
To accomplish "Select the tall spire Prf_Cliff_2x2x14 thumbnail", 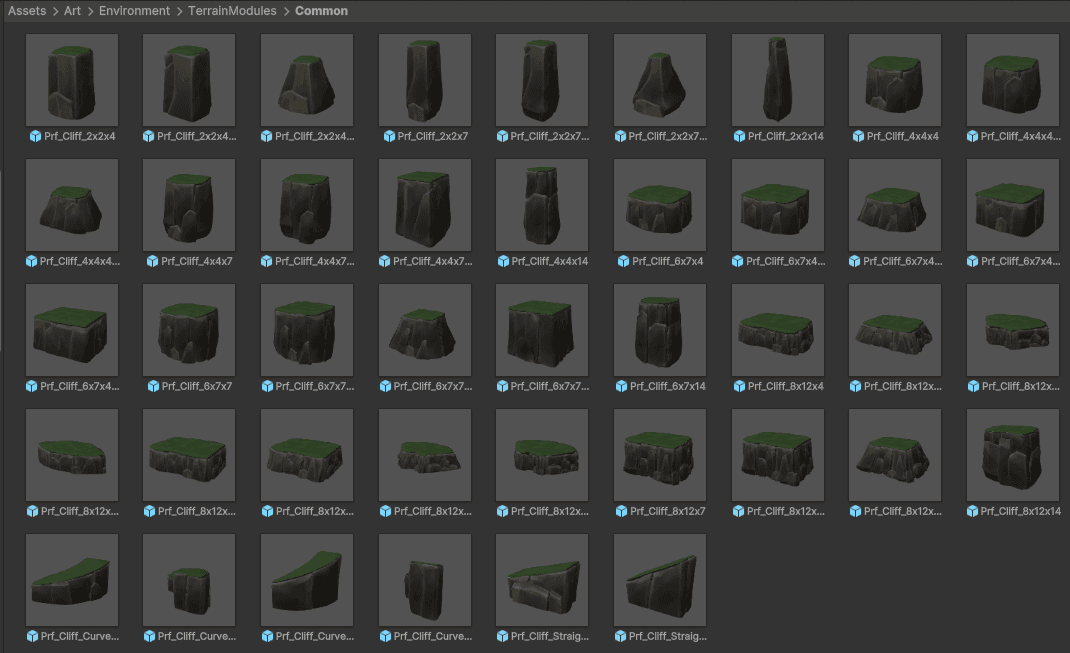I will pyautogui.click(x=777, y=80).
